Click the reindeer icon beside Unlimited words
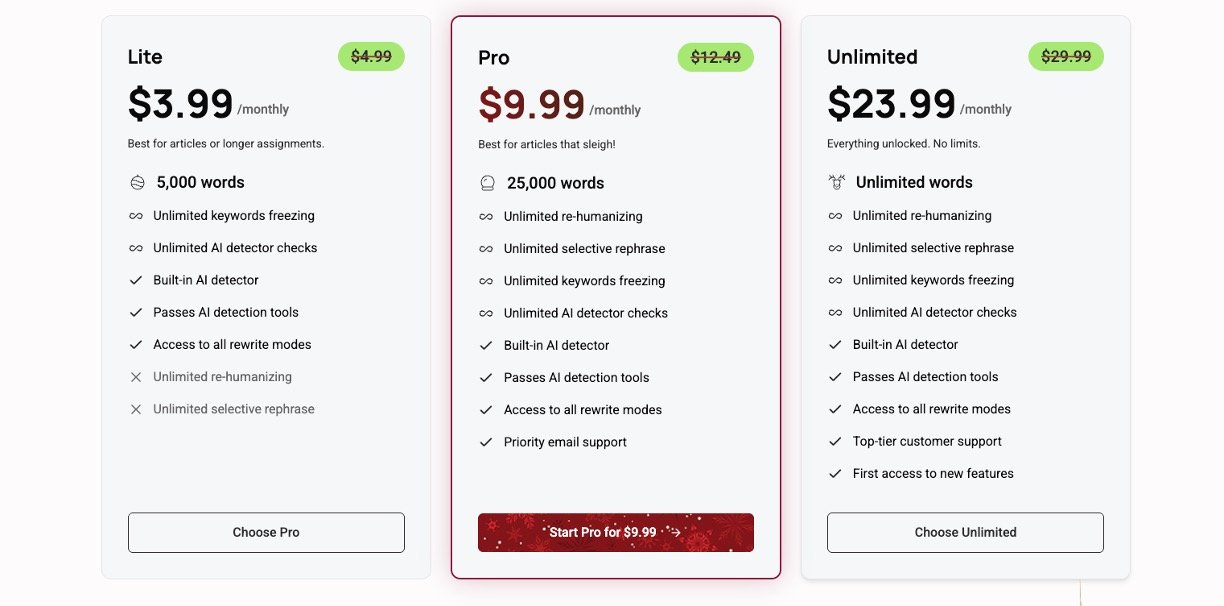Screen dimensions: 1224x606 [837, 182]
